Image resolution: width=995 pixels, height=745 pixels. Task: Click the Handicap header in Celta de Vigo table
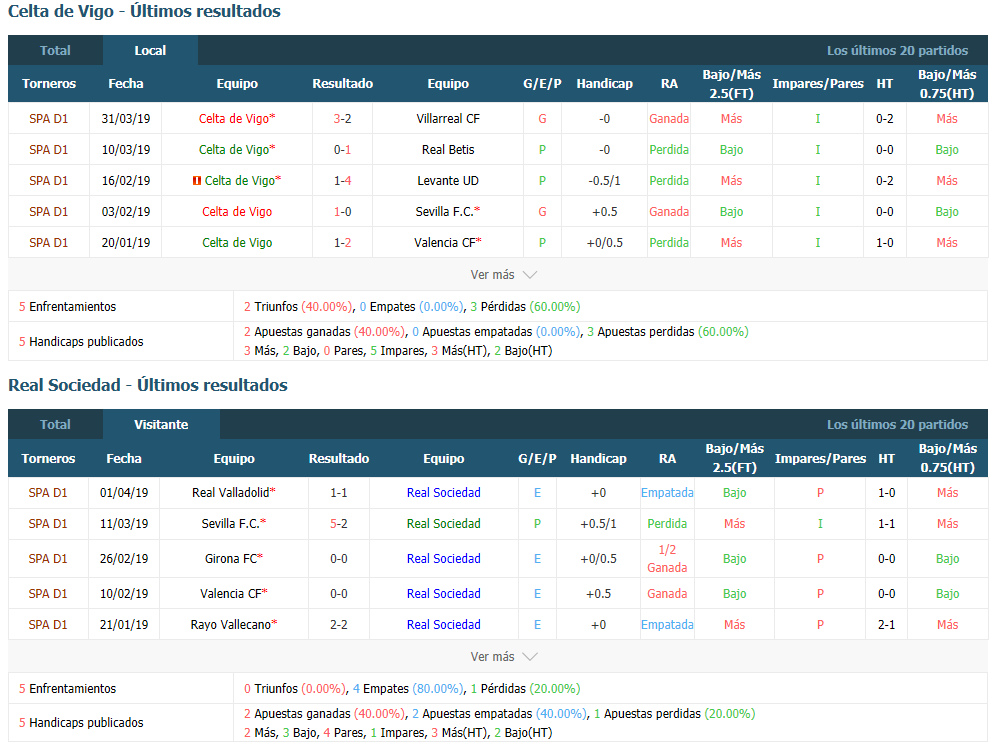[604, 84]
